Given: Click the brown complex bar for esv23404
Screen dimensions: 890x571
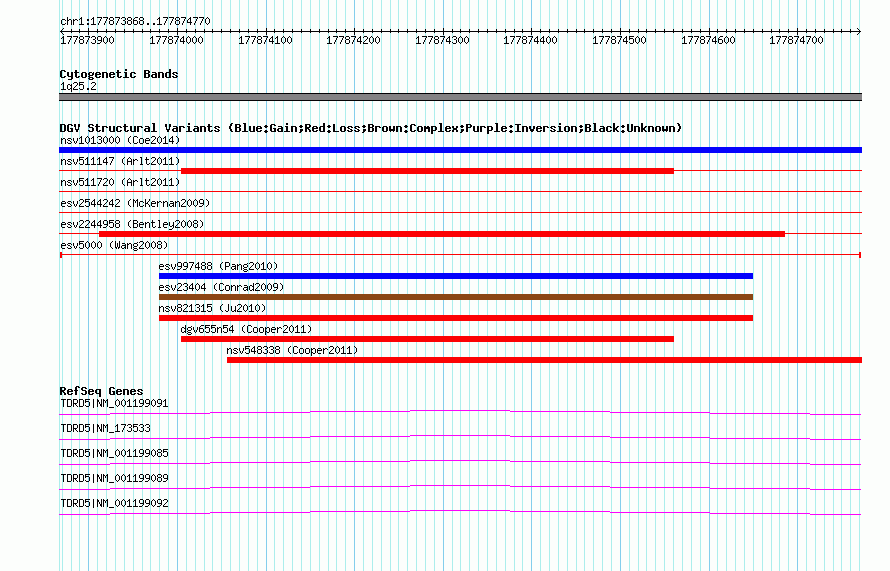Looking at the screenshot, I should [456, 297].
